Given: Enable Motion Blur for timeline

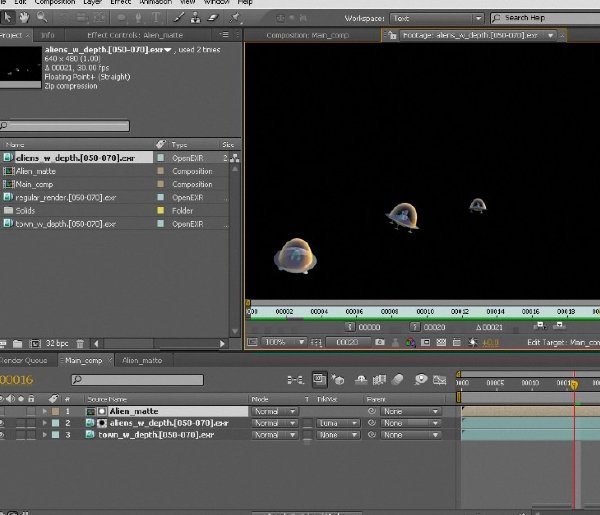Looking at the screenshot, I should [x=398, y=380].
